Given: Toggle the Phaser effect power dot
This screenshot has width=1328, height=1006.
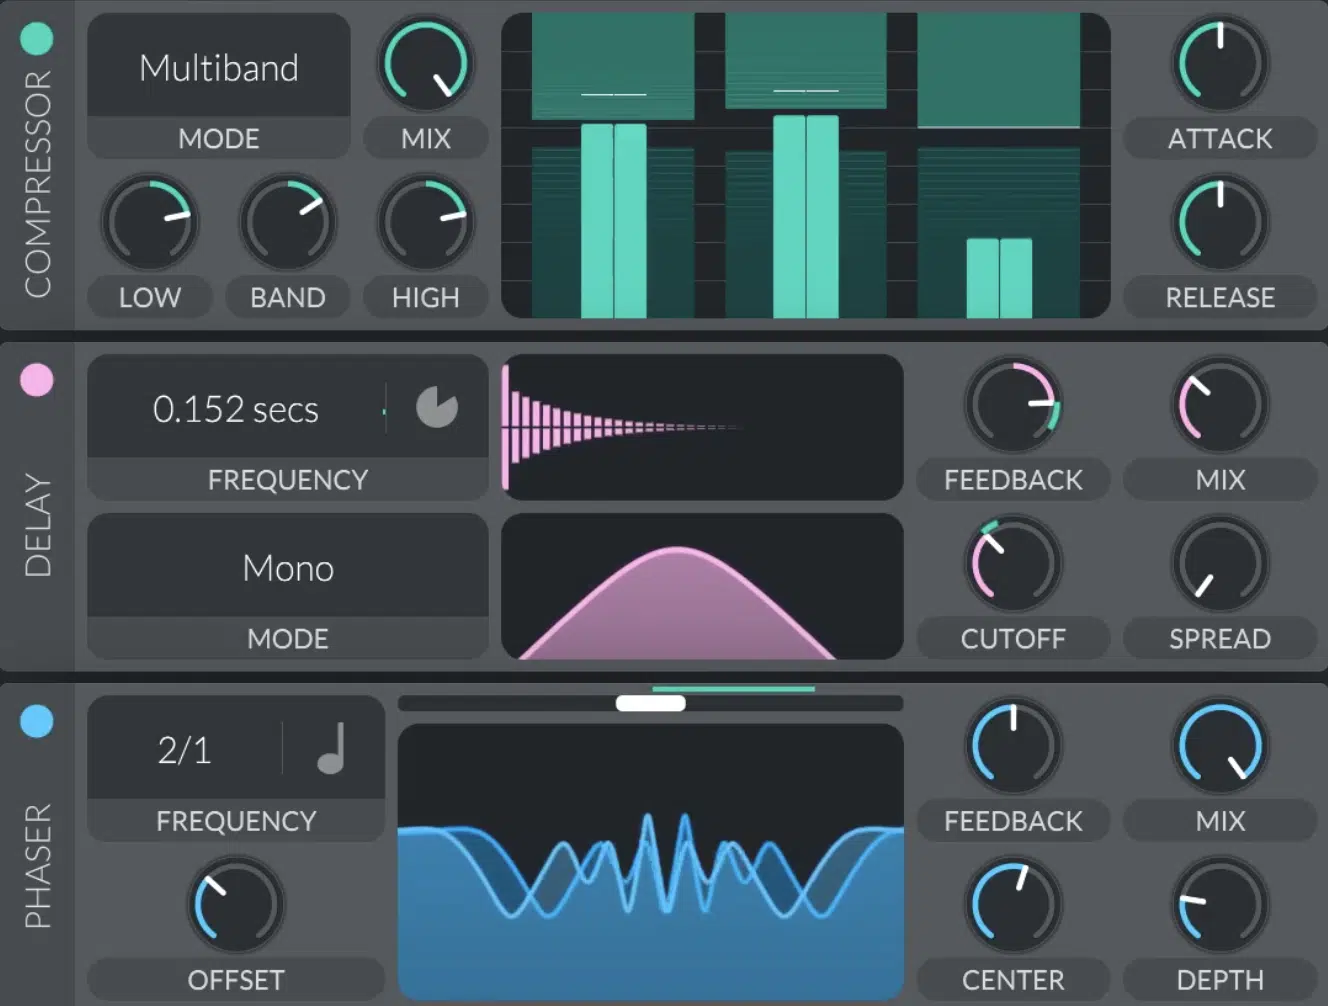Looking at the screenshot, I should click(37, 721).
